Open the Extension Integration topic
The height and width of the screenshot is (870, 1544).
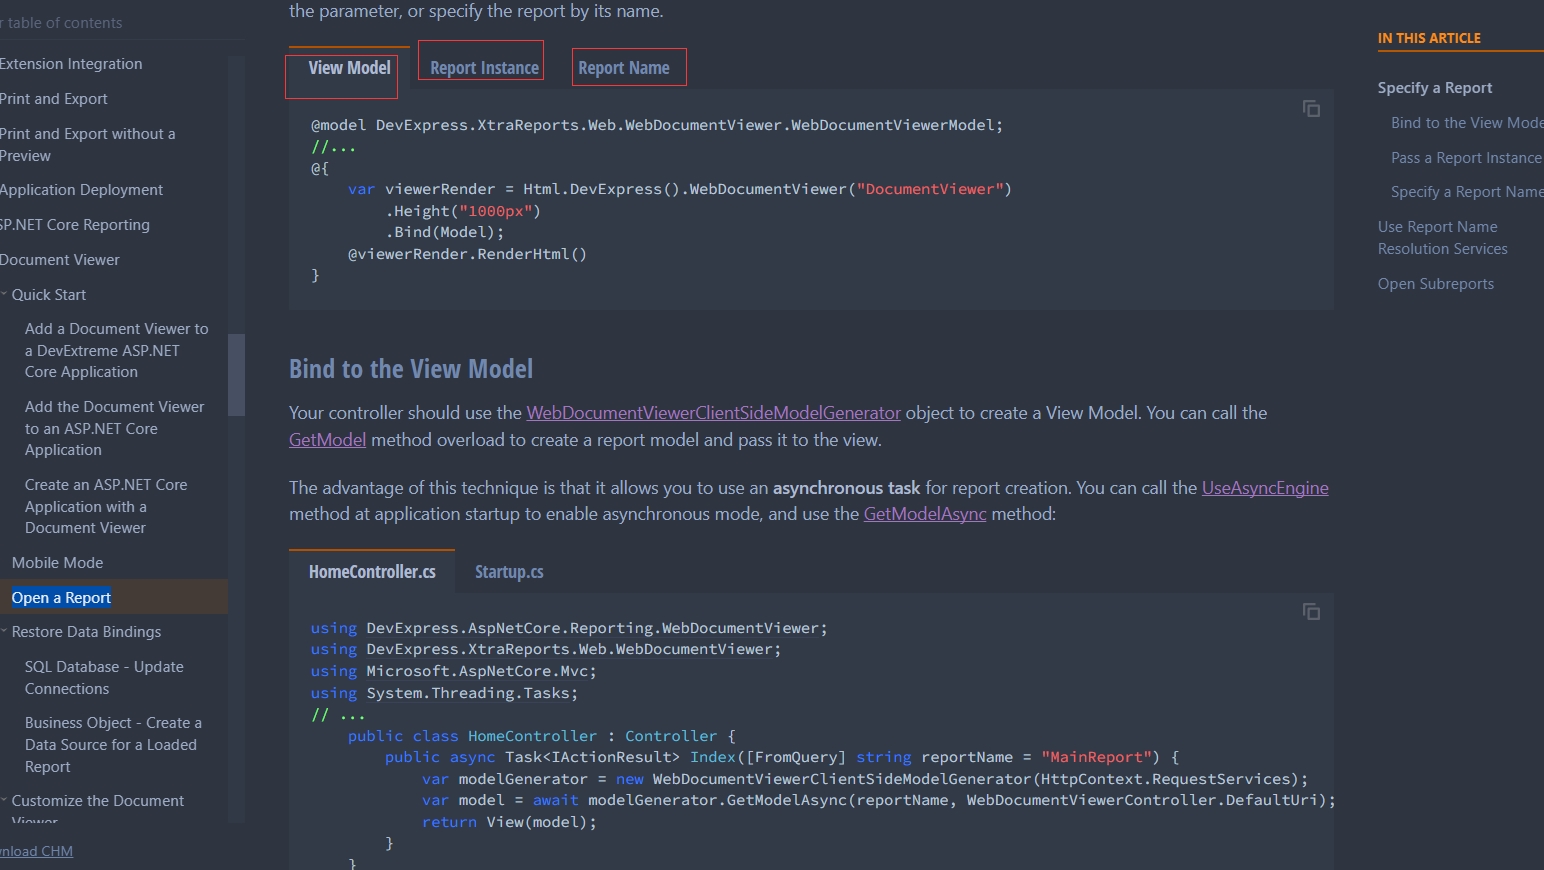[71, 64]
